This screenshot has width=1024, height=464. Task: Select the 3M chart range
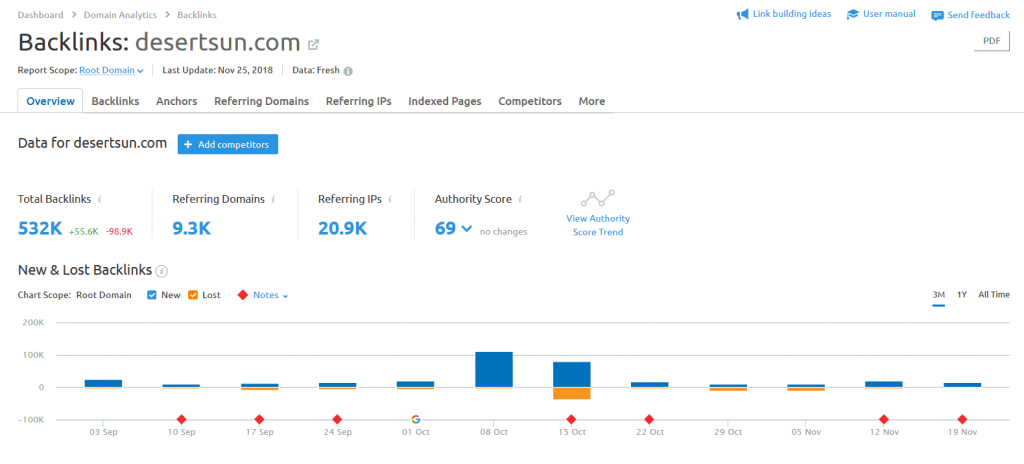click(938, 295)
